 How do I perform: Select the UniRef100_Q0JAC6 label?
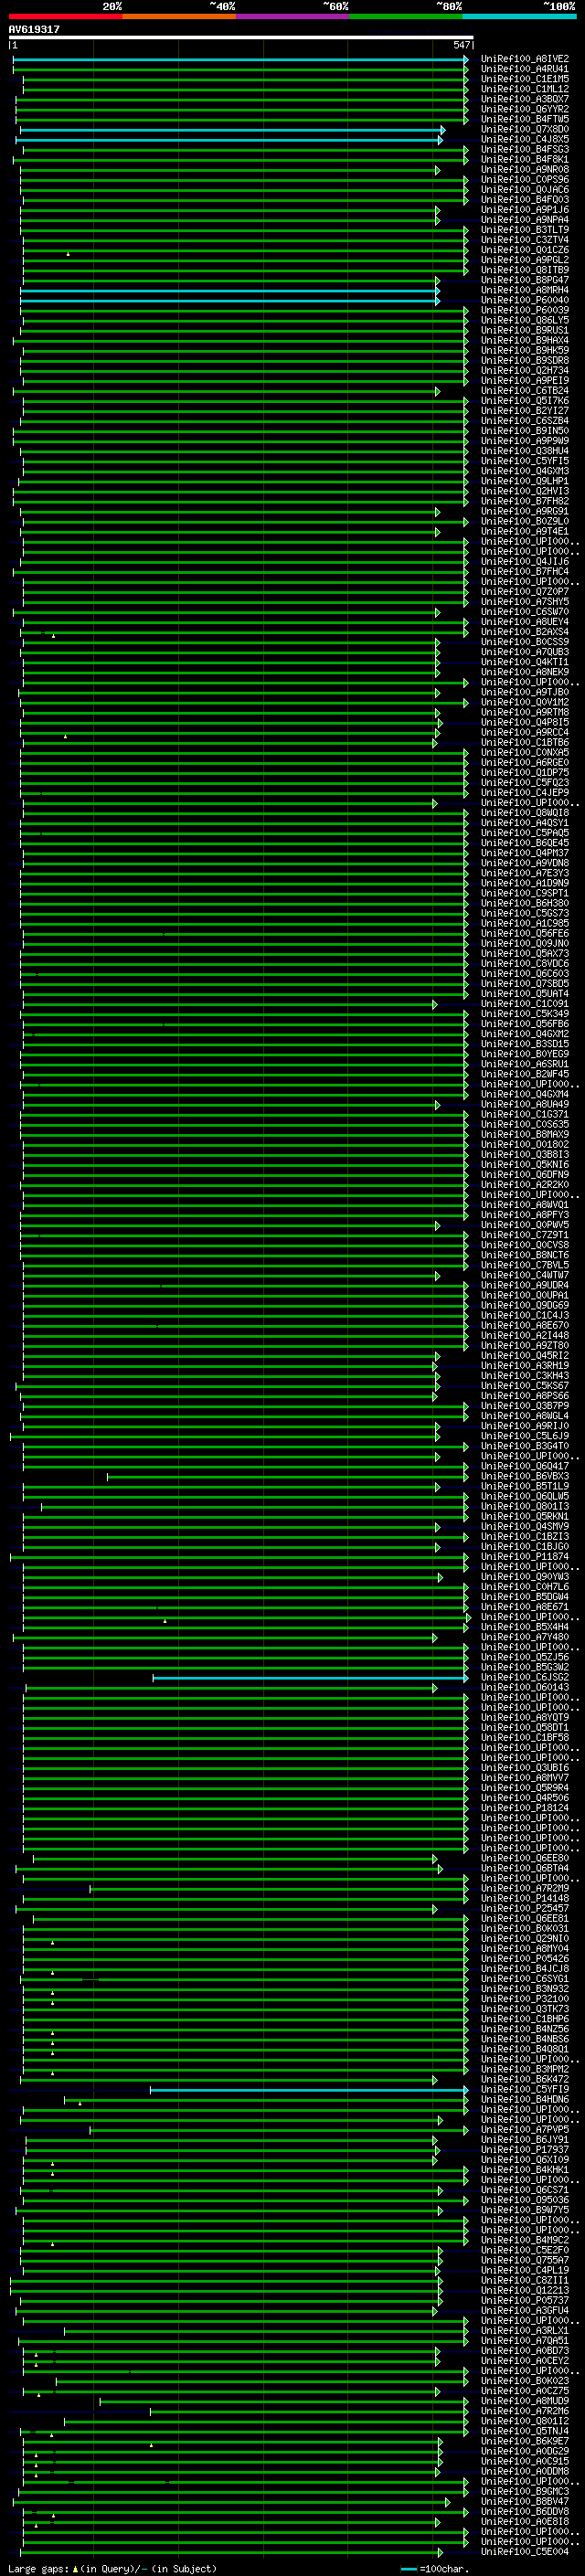(525, 190)
